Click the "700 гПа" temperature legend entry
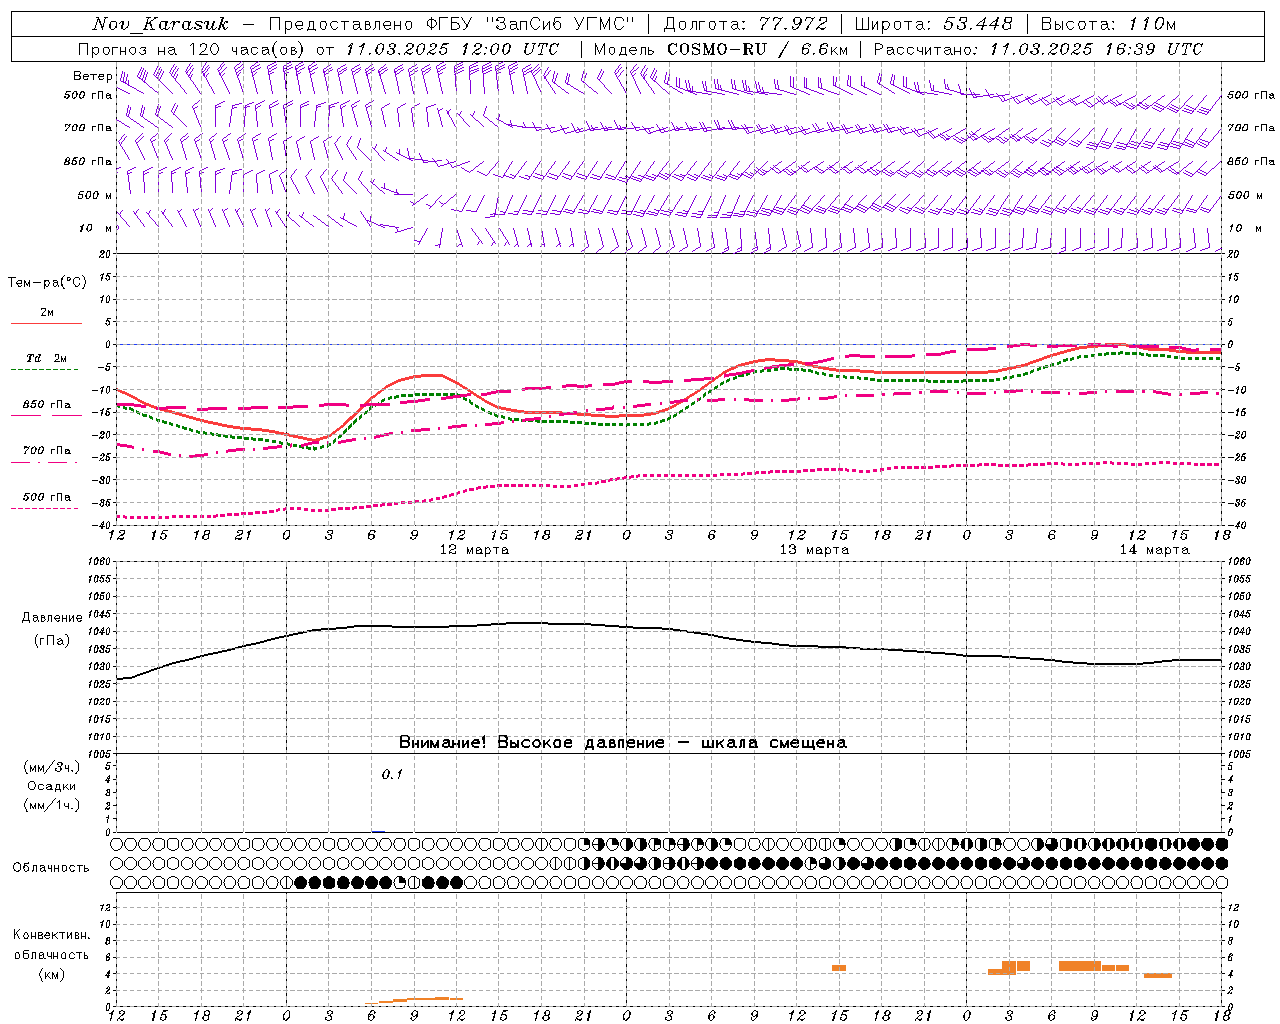Screen dimensions: 1280x1024 (x=47, y=451)
